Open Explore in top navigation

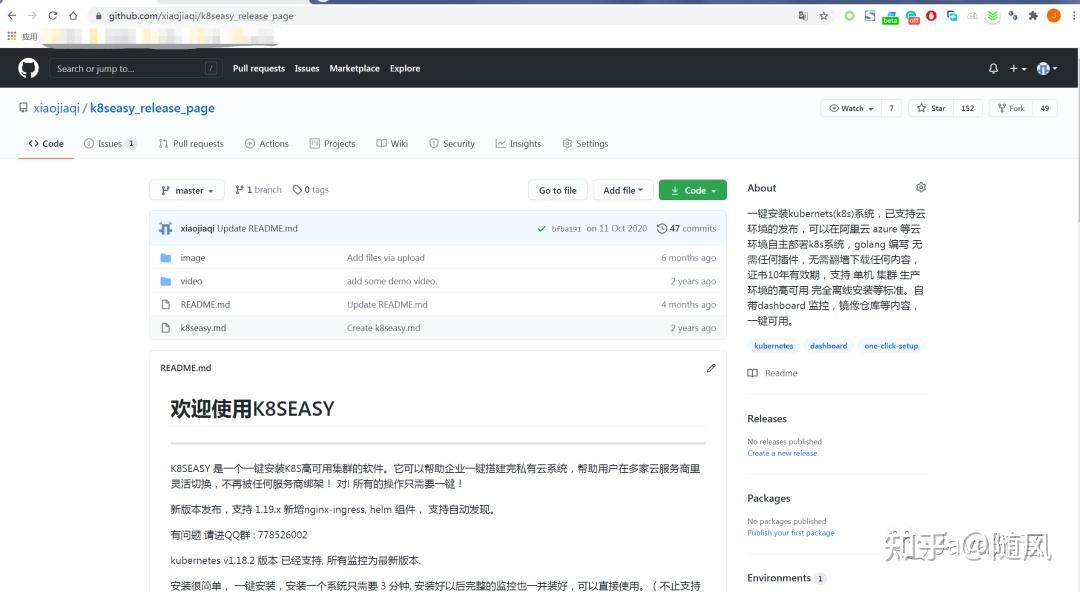click(405, 68)
